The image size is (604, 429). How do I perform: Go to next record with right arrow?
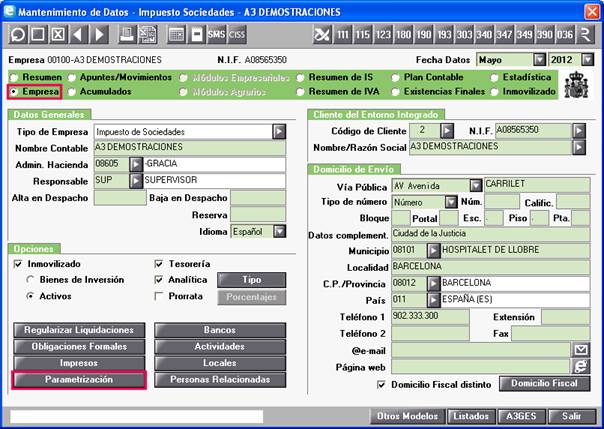(99, 35)
